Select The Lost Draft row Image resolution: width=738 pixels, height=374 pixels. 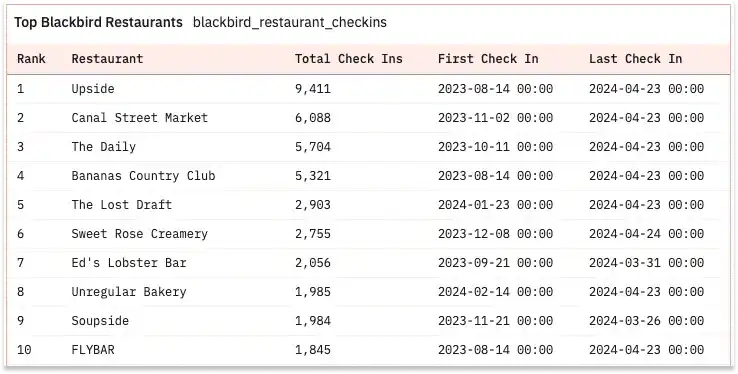(x=368, y=205)
